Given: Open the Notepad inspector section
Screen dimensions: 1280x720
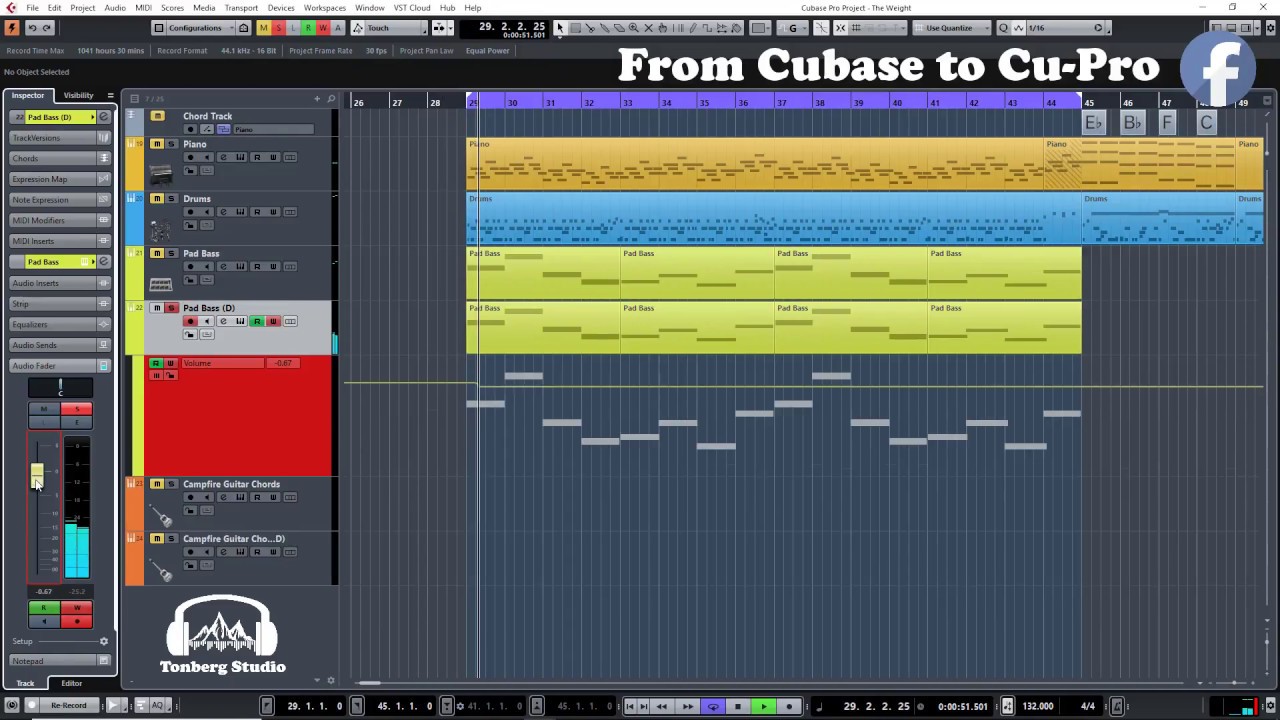Looking at the screenshot, I should pos(60,661).
